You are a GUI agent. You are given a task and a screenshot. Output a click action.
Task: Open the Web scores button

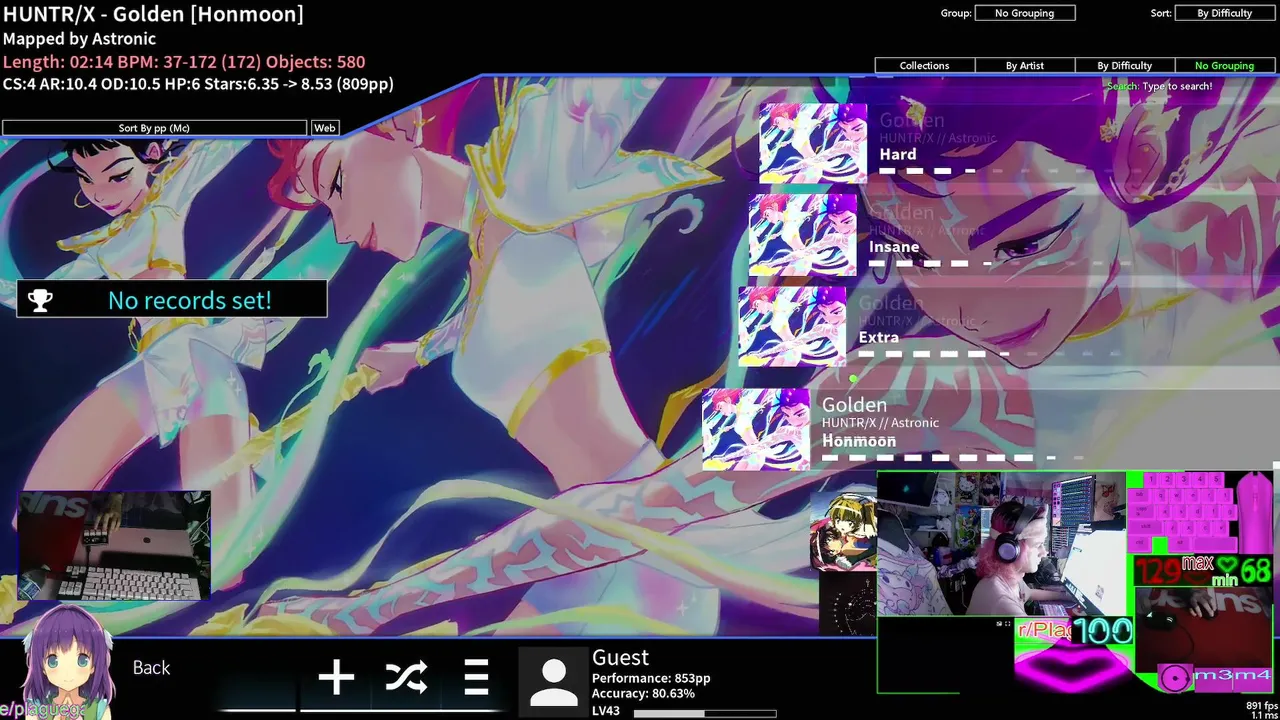coord(325,128)
